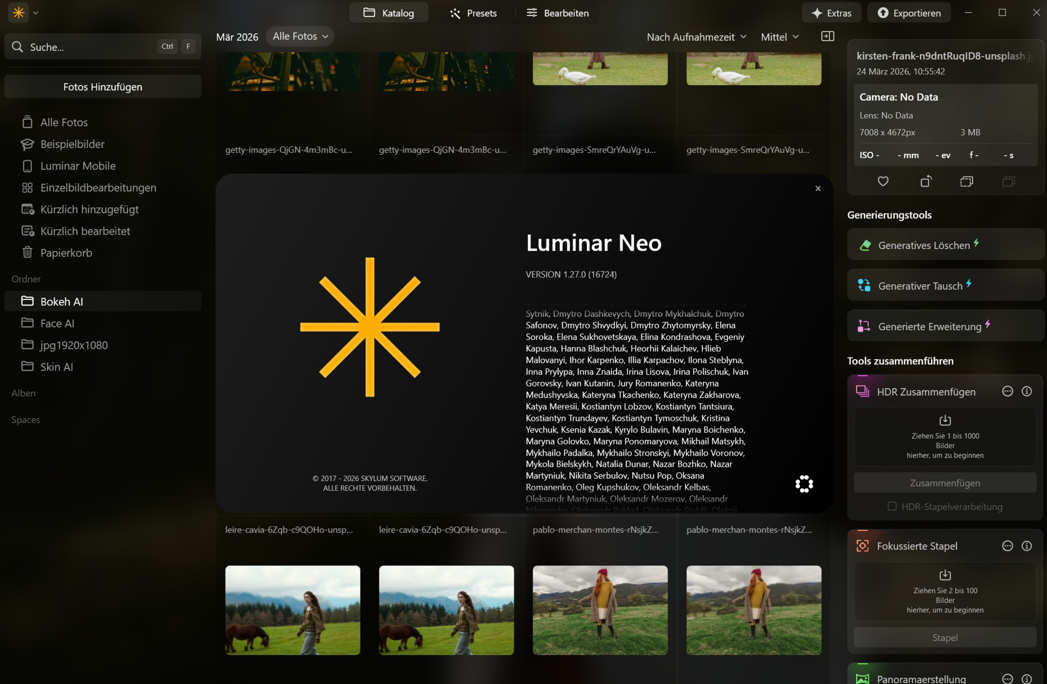Click the rotate image icon under the metadata panel
1047x684 pixels.
click(x=925, y=181)
